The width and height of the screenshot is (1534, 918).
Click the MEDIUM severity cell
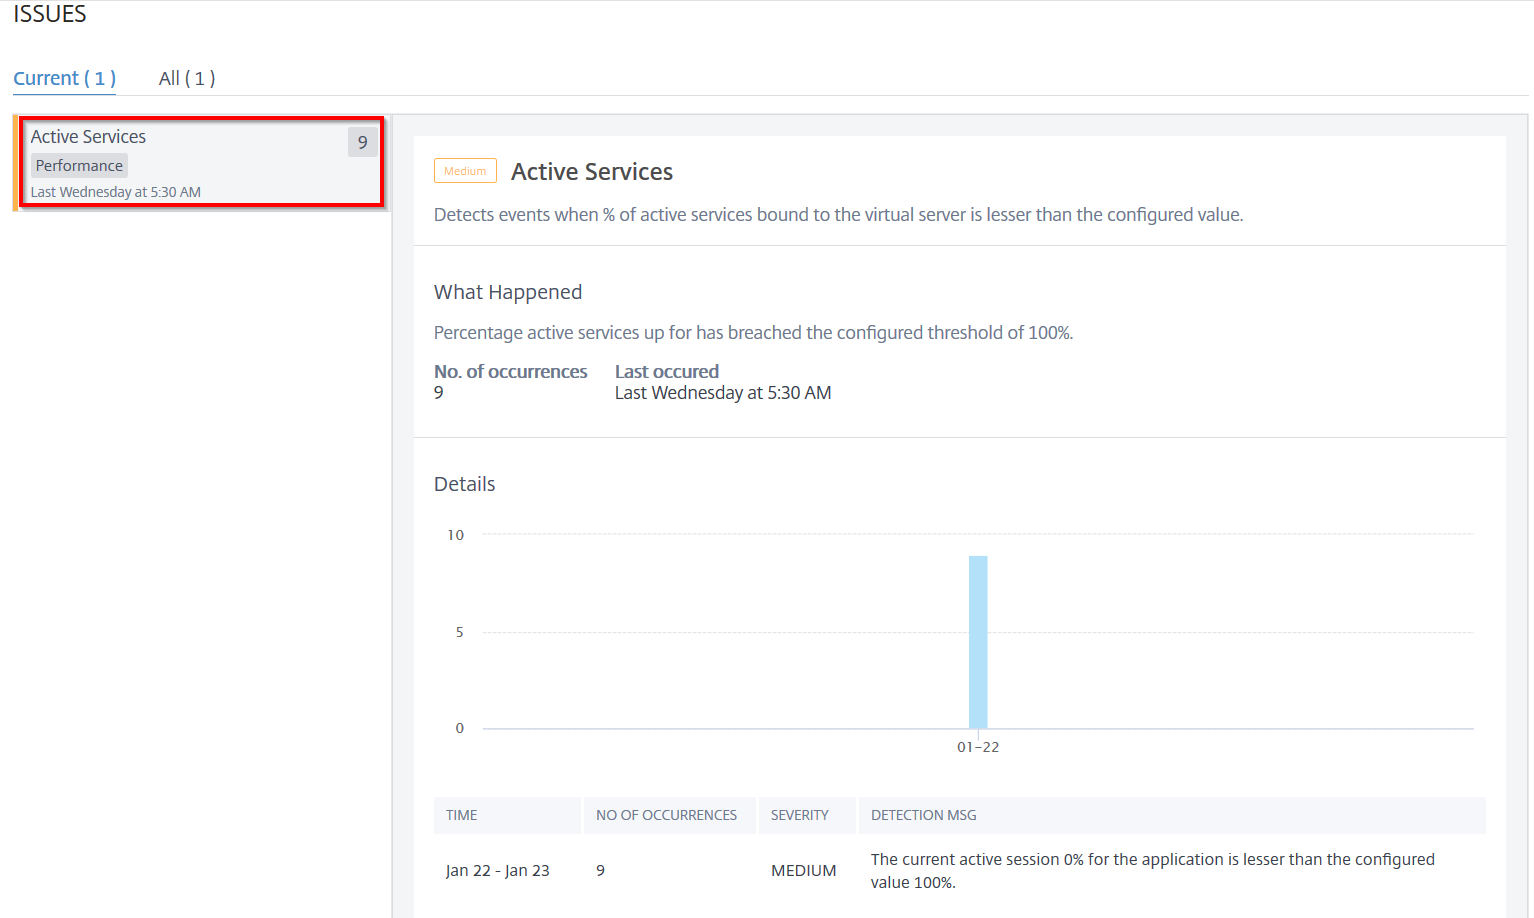tap(804, 871)
